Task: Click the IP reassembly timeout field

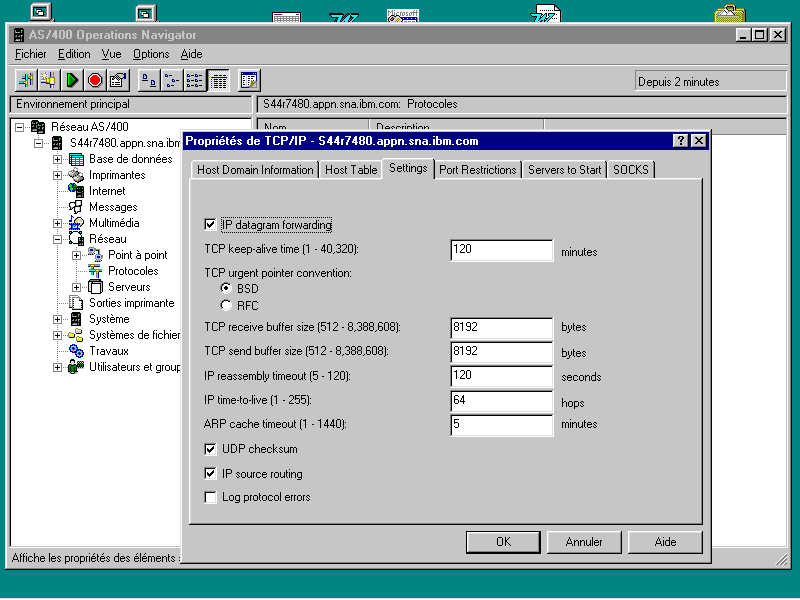Action: (502, 376)
